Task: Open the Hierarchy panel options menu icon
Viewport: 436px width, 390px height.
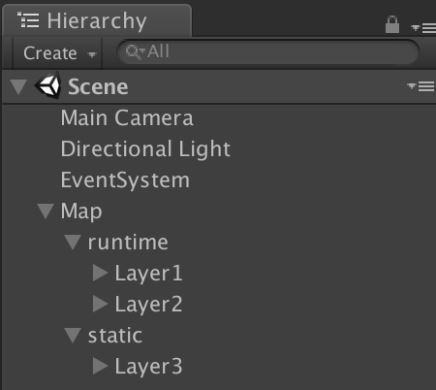Action: [x=423, y=28]
